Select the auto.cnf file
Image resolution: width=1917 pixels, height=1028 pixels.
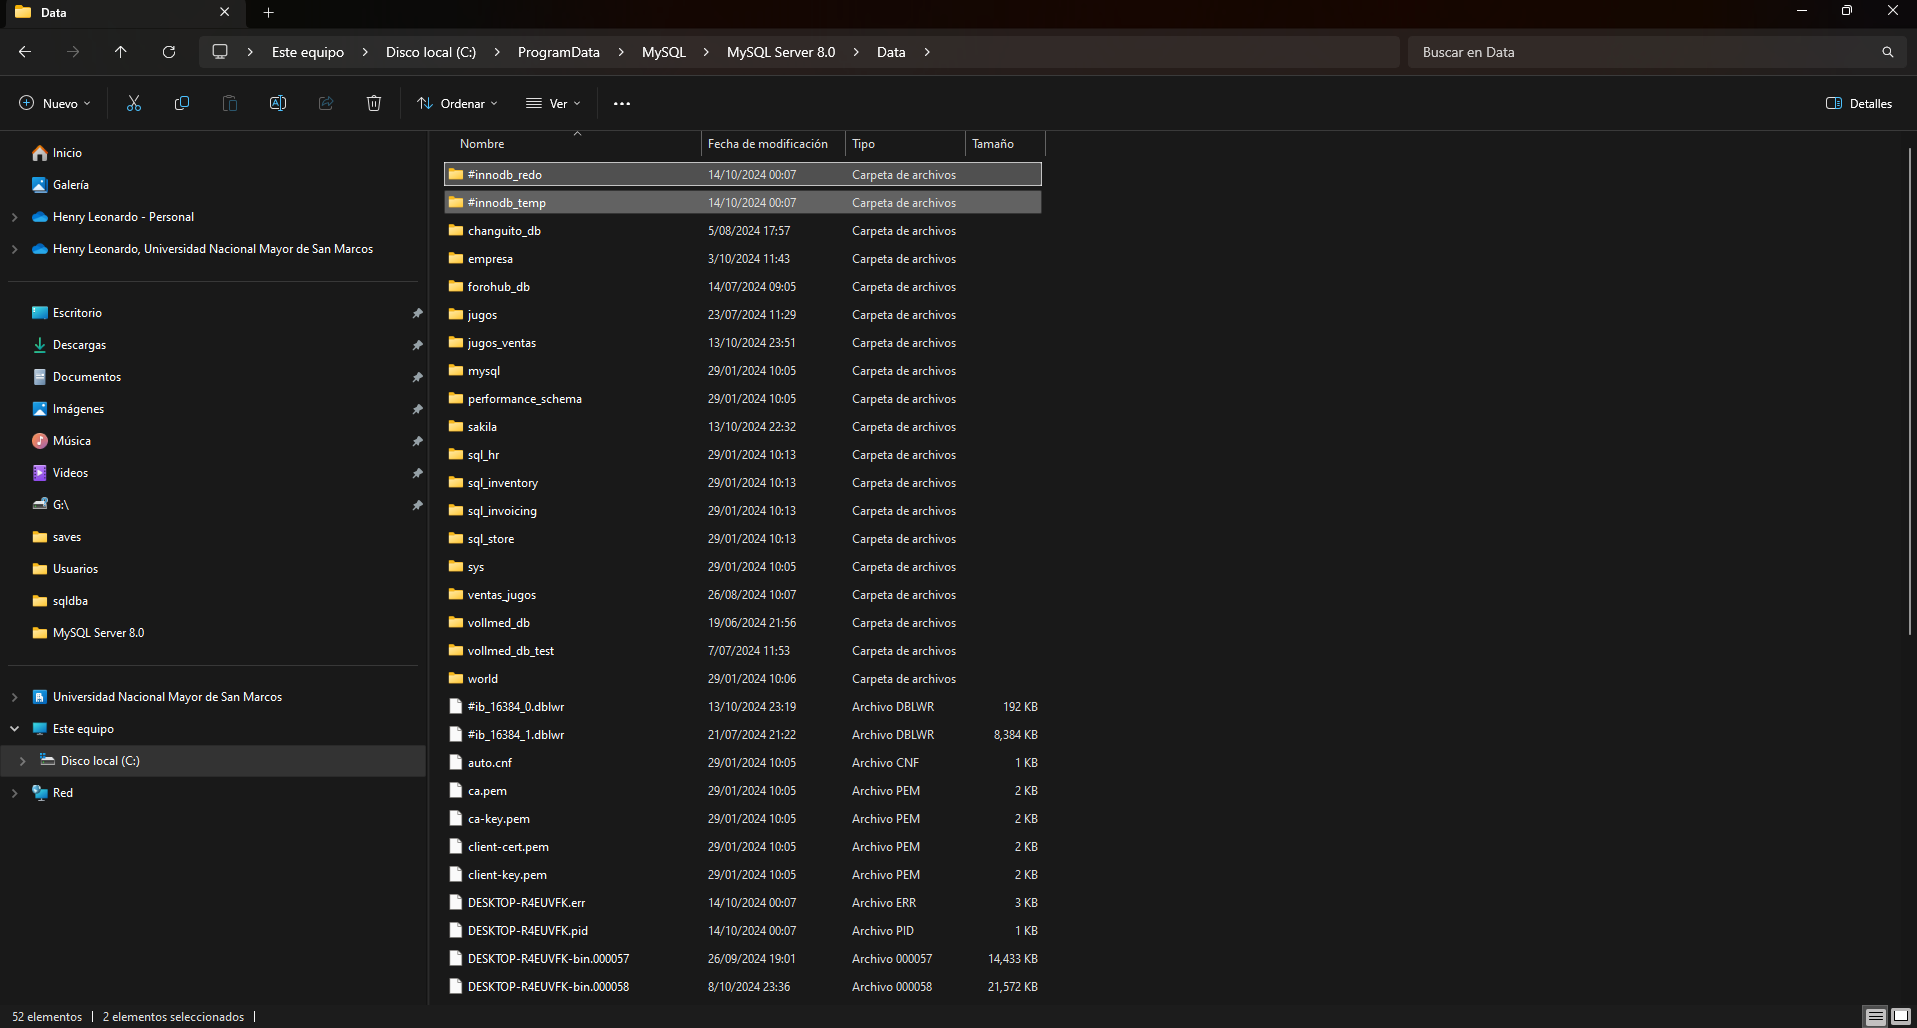[x=743, y=763]
